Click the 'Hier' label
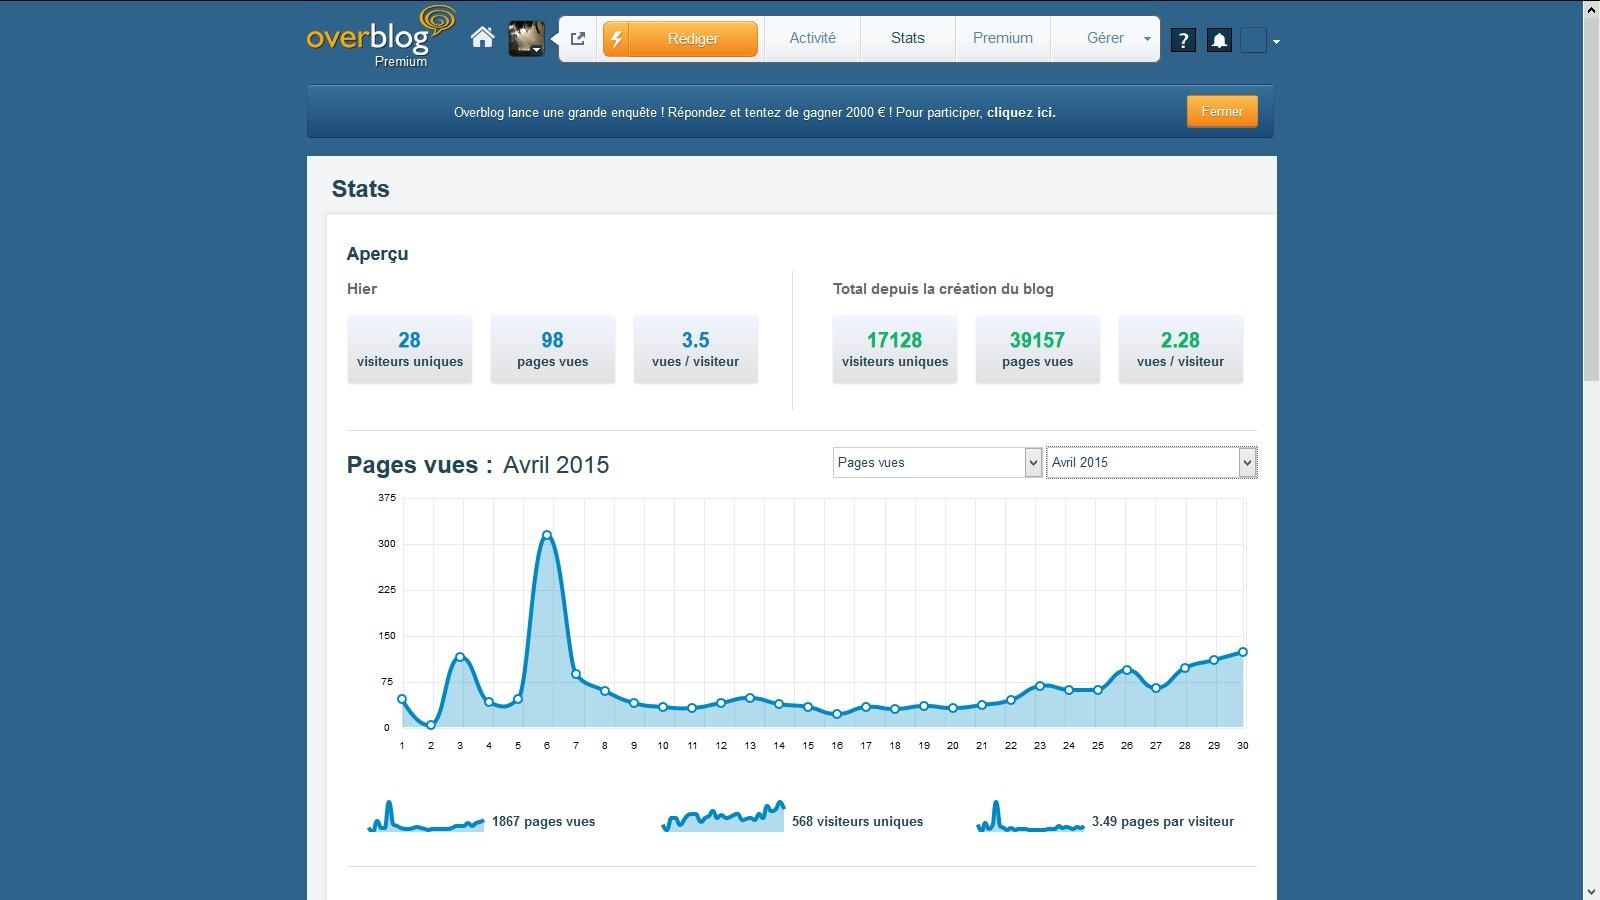 [362, 289]
